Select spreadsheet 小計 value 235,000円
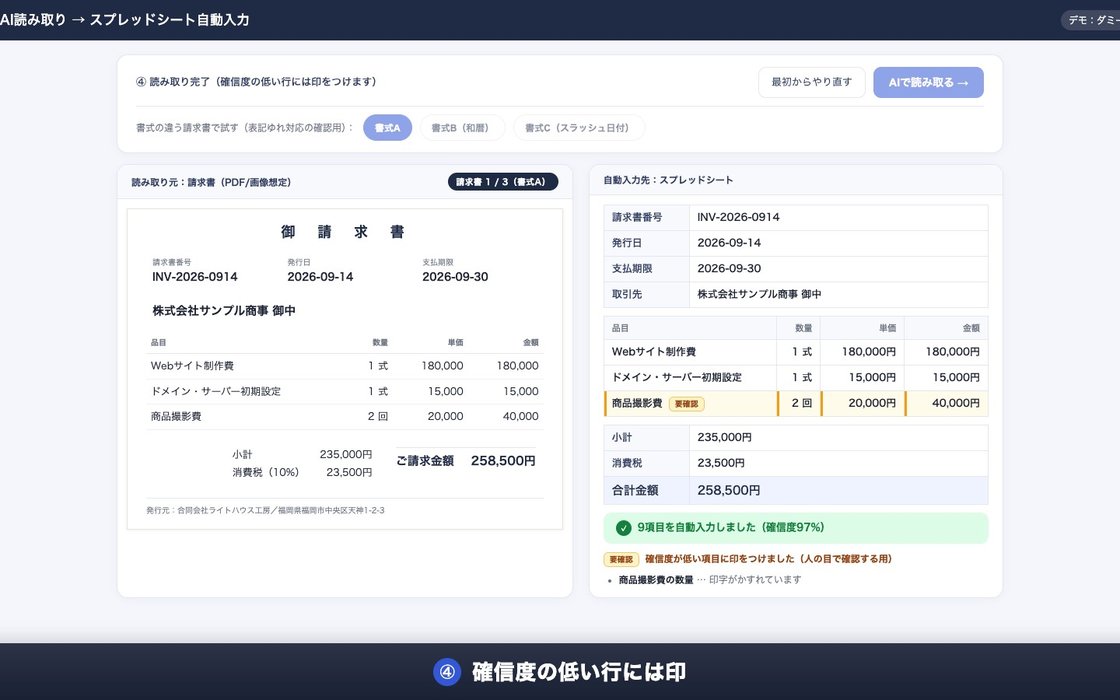The height and width of the screenshot is (700, 1120). [839, 438]
